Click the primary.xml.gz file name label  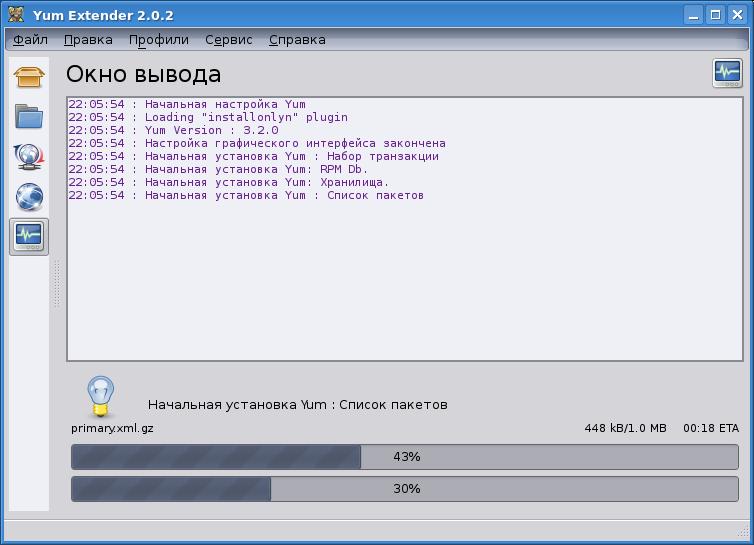[x=112, y=428]
